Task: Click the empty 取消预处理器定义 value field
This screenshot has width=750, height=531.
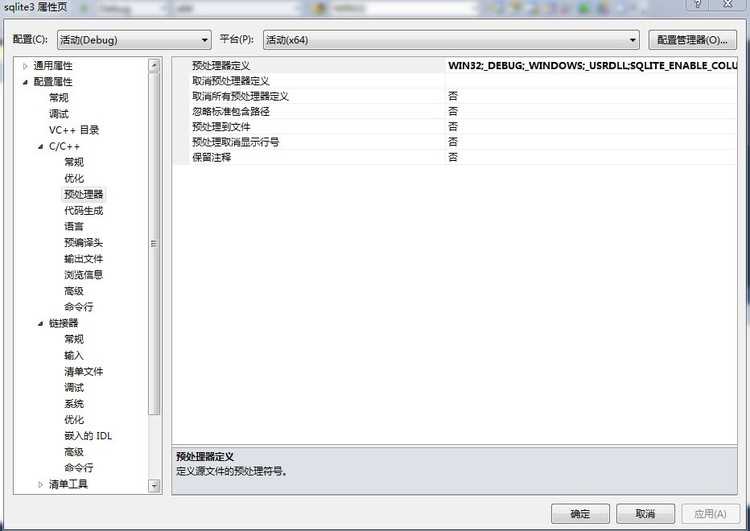Action: 592,81
